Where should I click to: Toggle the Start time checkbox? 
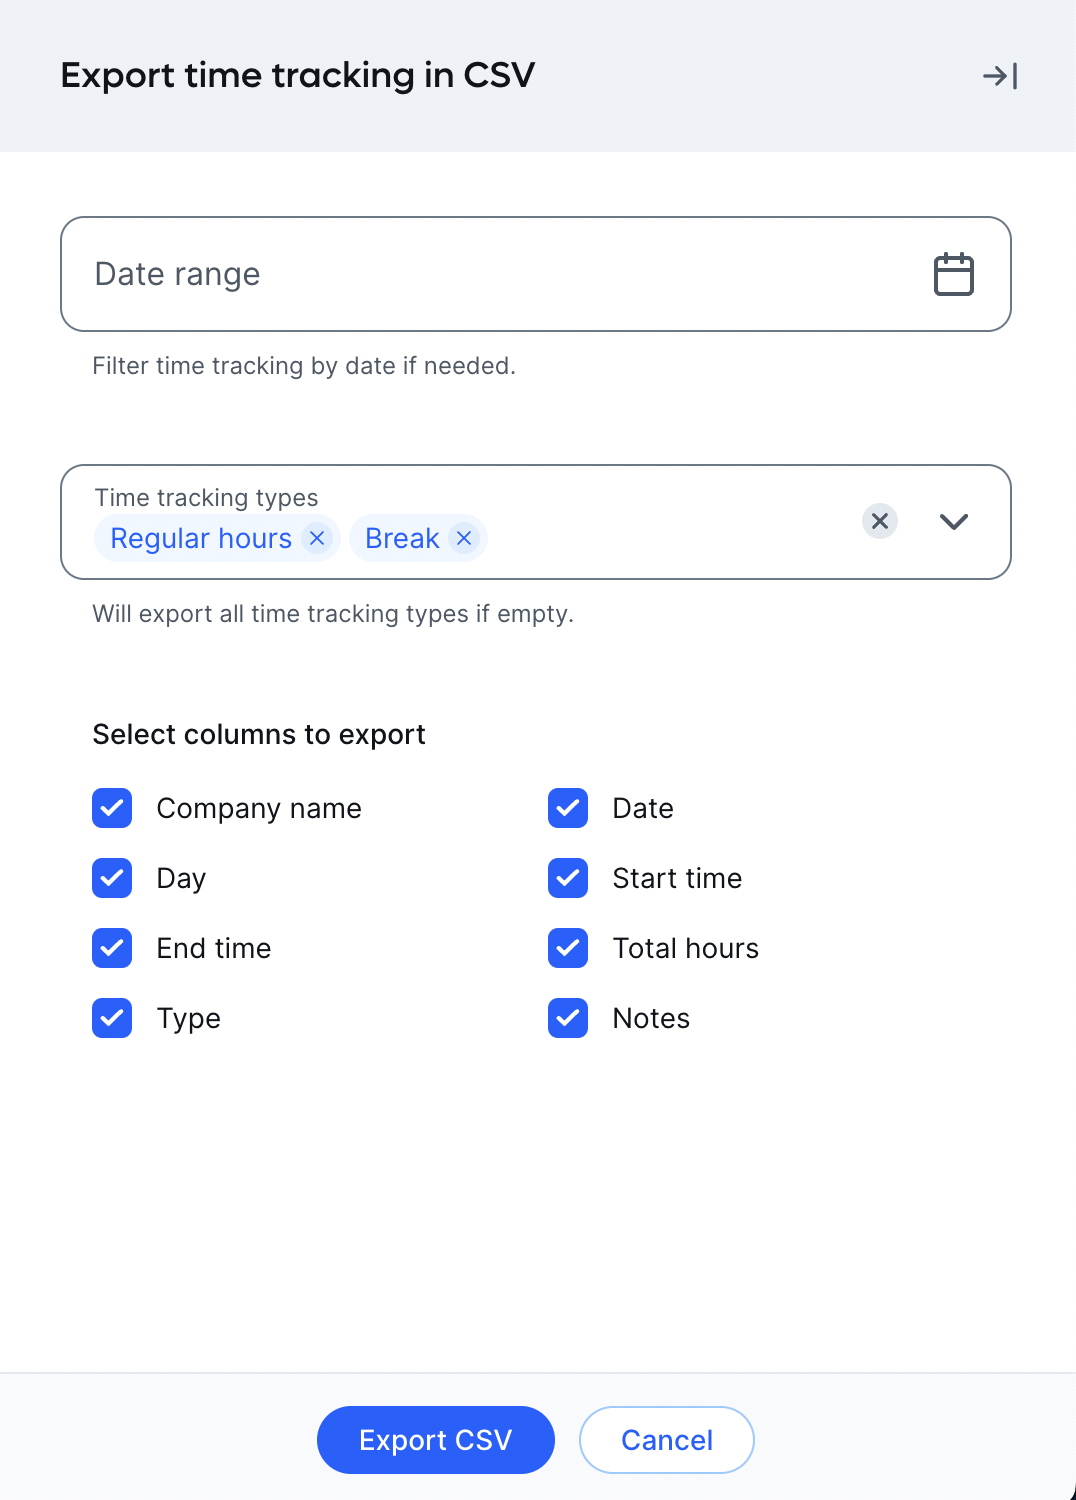[568, 878]
